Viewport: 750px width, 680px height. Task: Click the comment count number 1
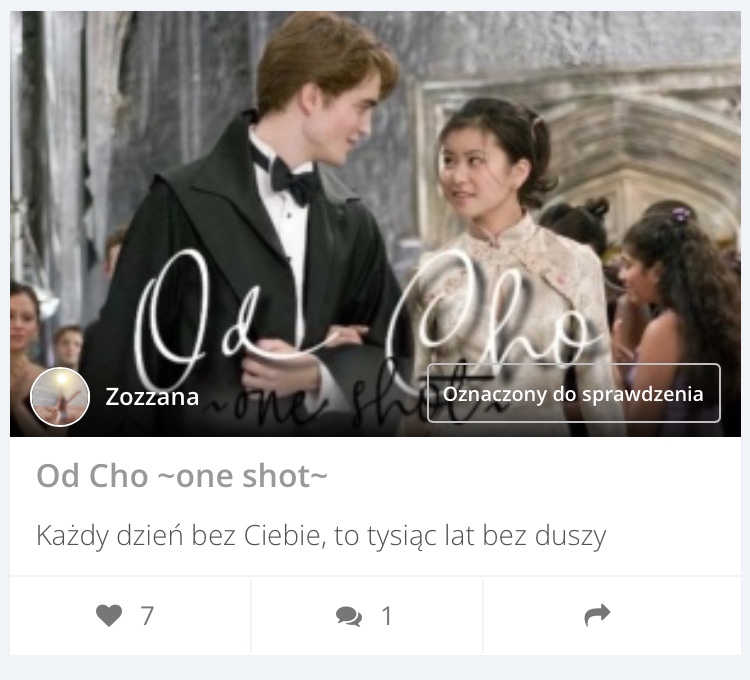(x=387, y=615)
